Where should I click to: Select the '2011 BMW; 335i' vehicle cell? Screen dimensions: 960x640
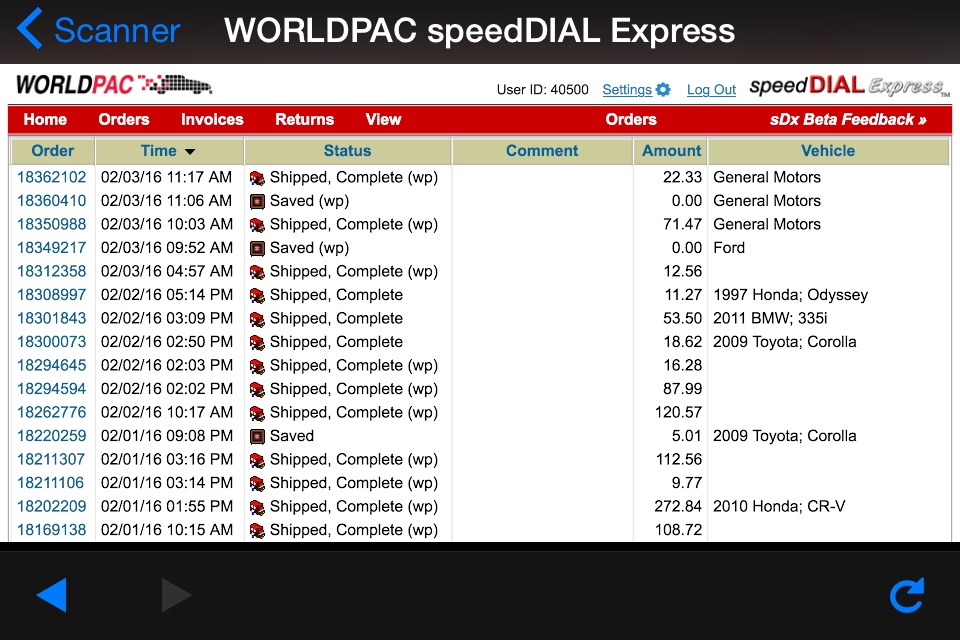[770, 318]
